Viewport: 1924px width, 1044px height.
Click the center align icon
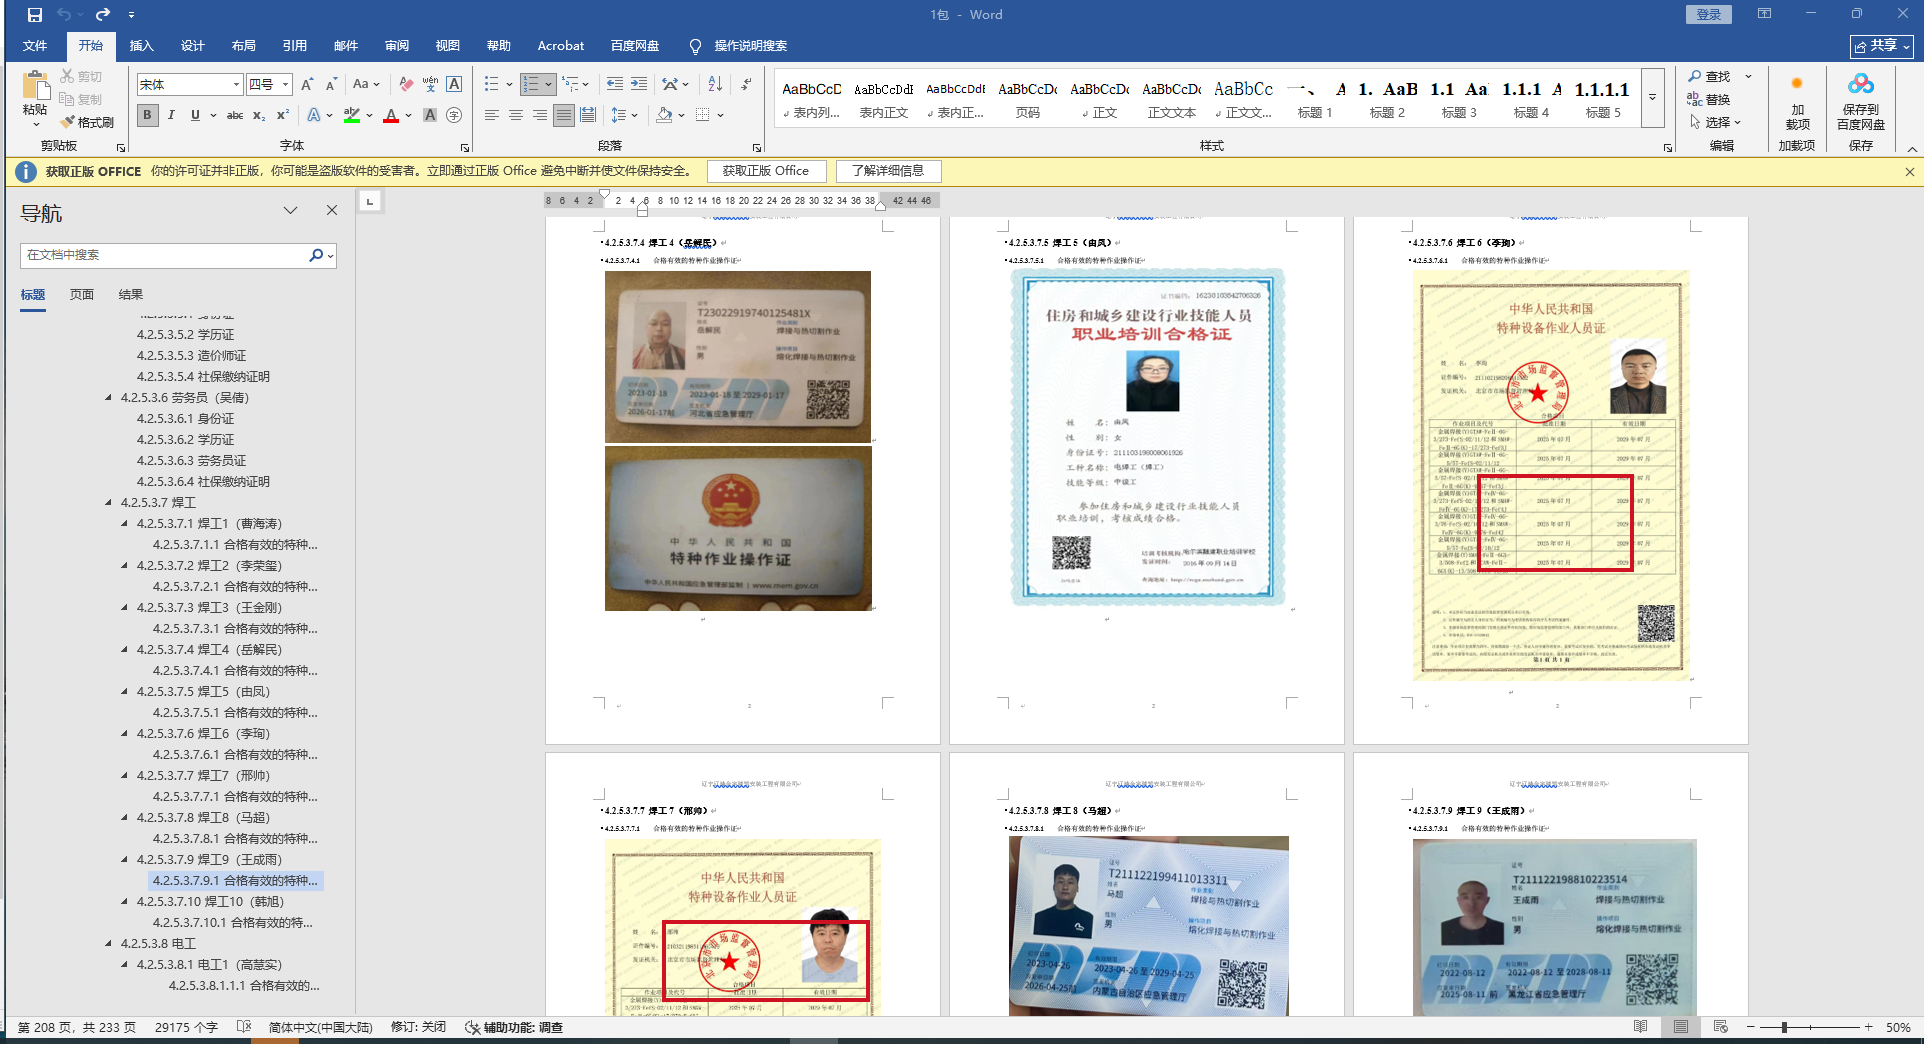click(x=516, y=115)
